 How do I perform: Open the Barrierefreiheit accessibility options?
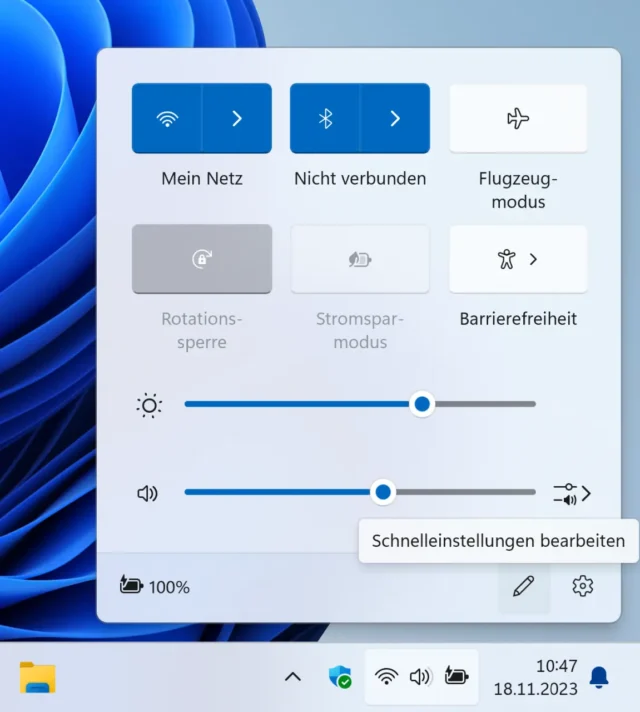coord(518,259)
